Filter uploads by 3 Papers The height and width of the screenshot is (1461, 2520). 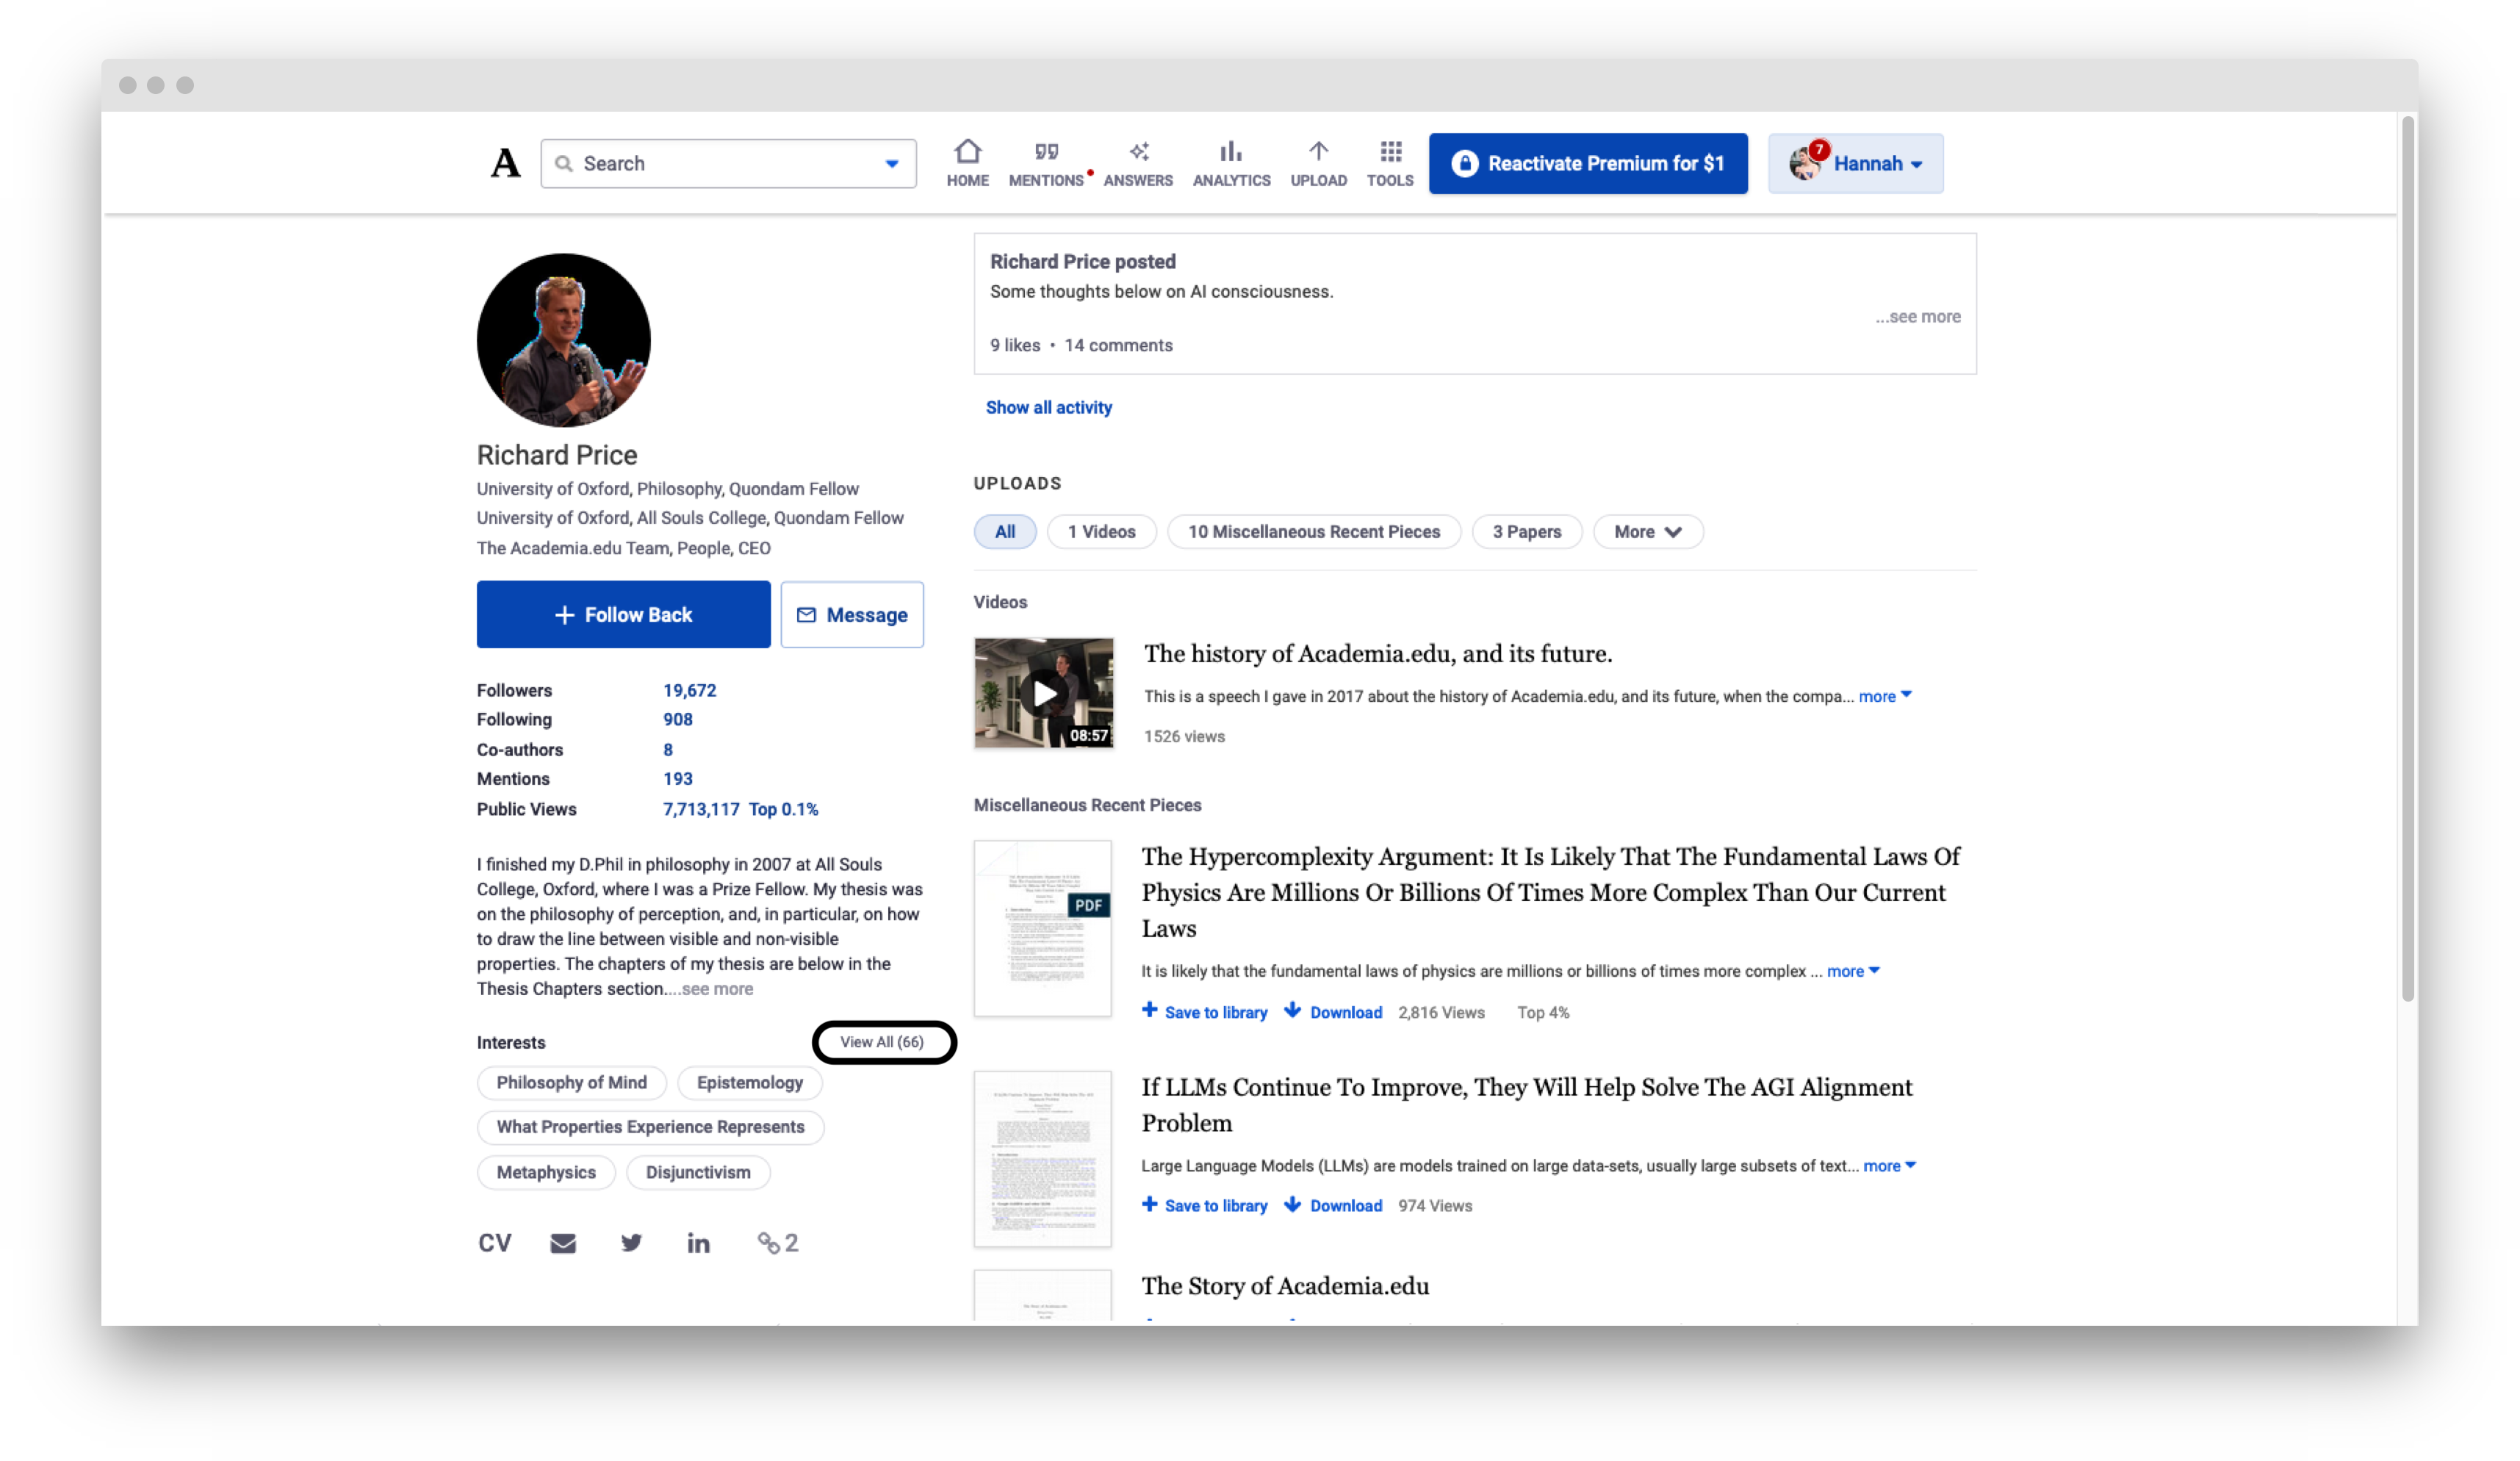1526,532
